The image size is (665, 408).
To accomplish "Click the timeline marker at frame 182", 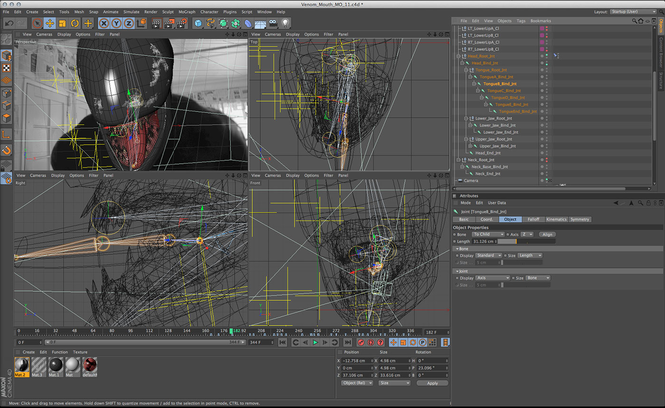I will click(x=232, y=331).
